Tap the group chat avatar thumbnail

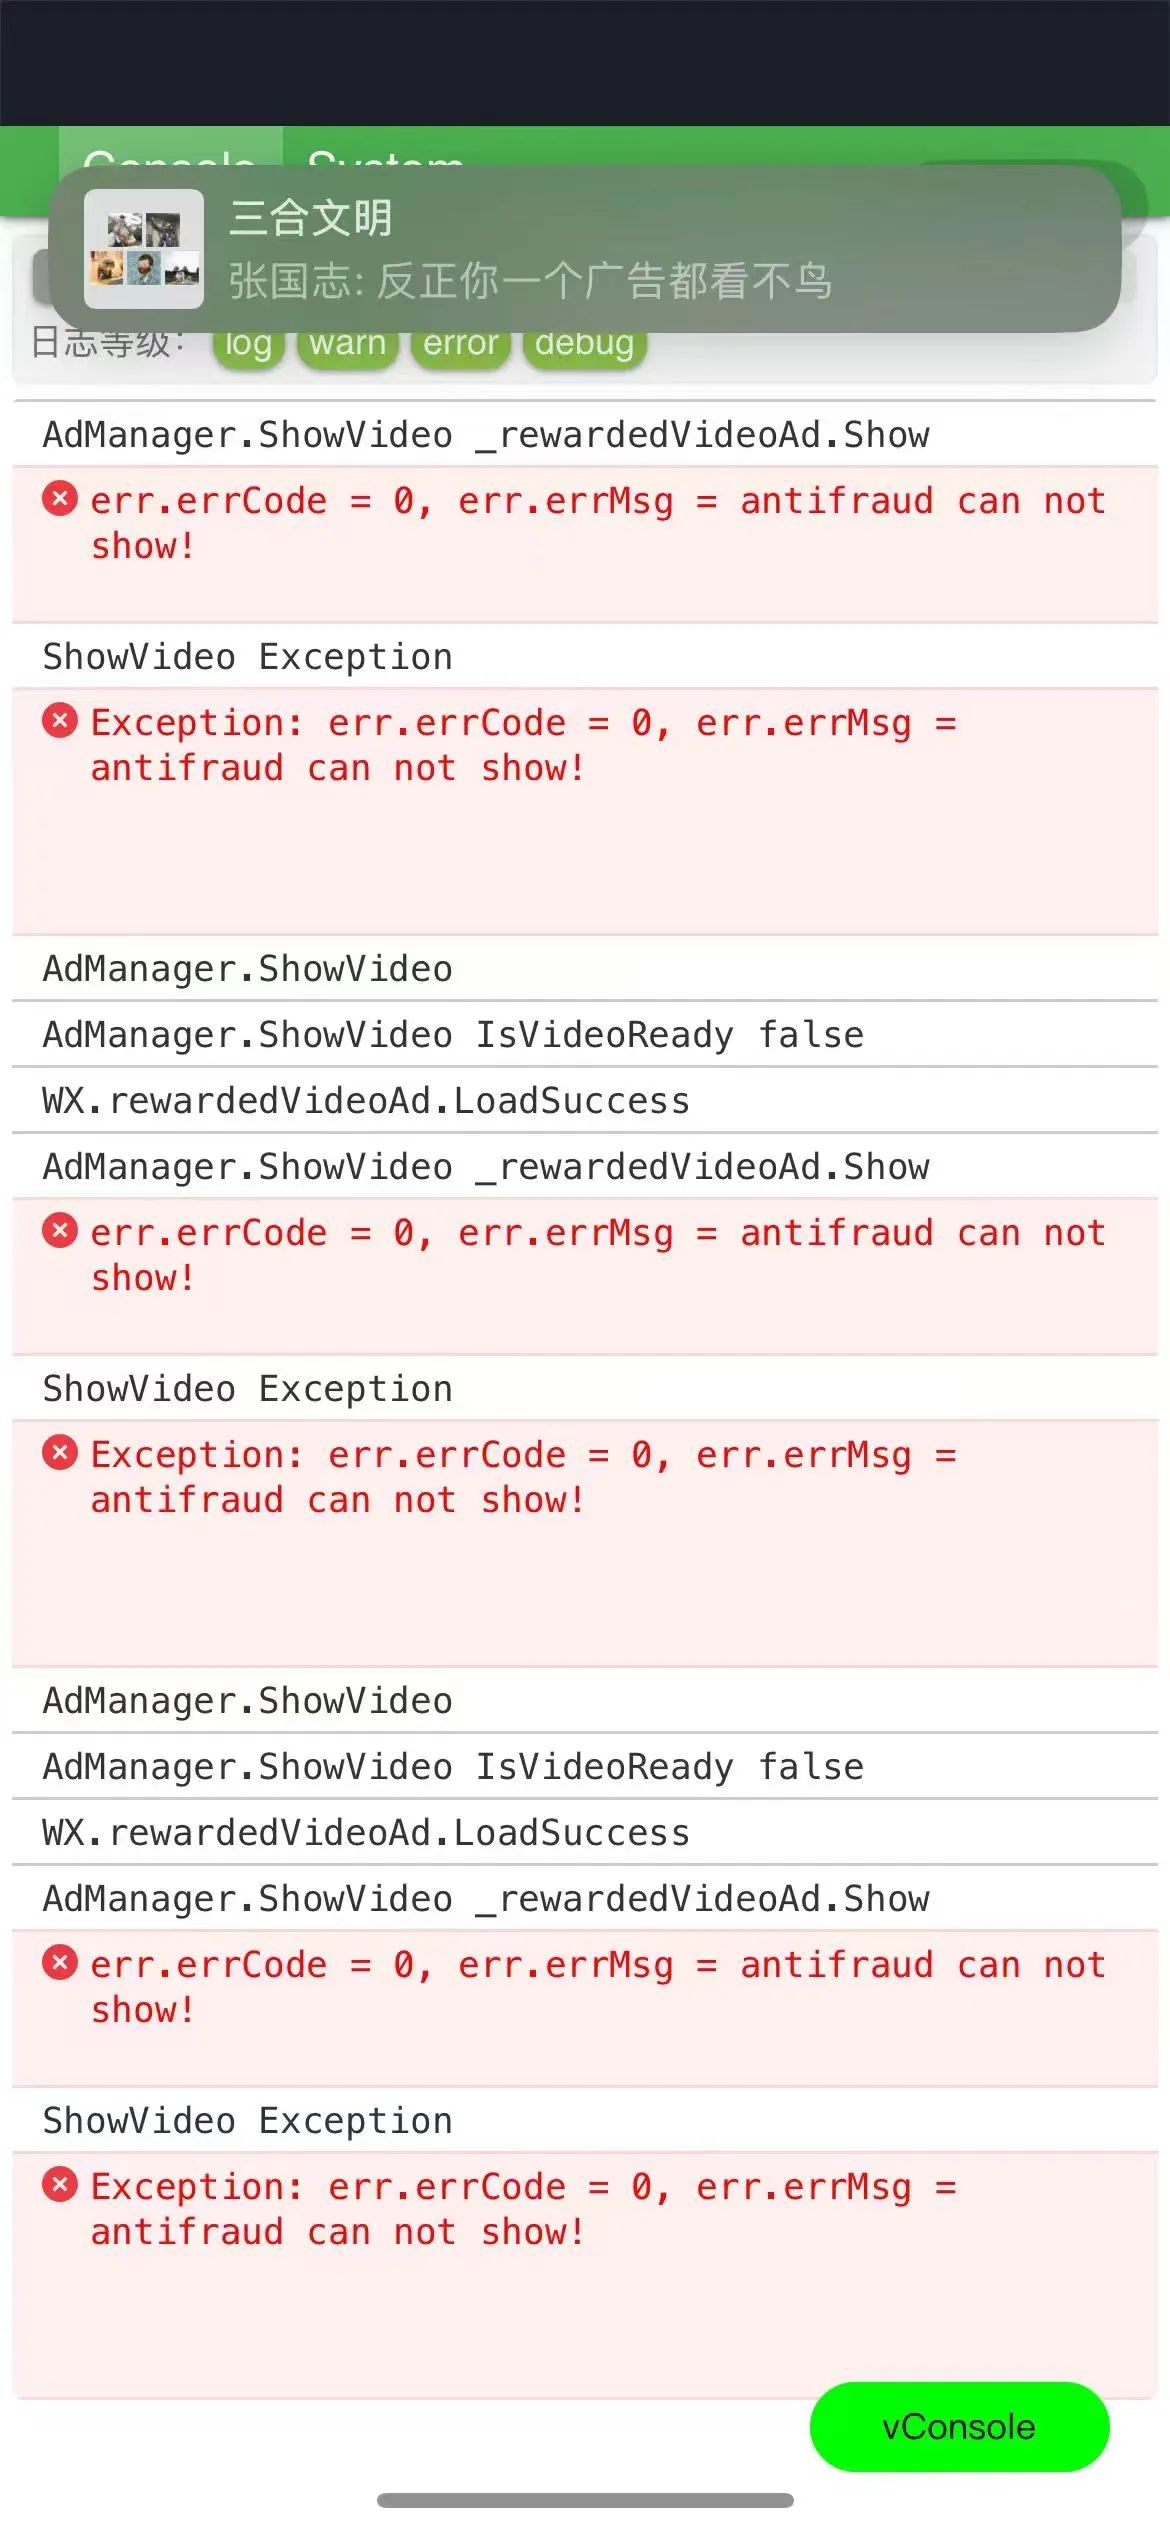click(144, 249)
